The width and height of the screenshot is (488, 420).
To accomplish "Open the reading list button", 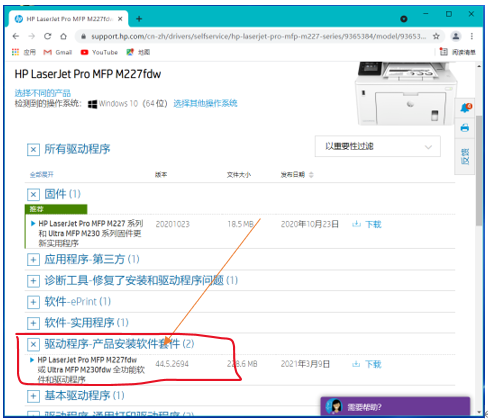I will tap(457, 52).
